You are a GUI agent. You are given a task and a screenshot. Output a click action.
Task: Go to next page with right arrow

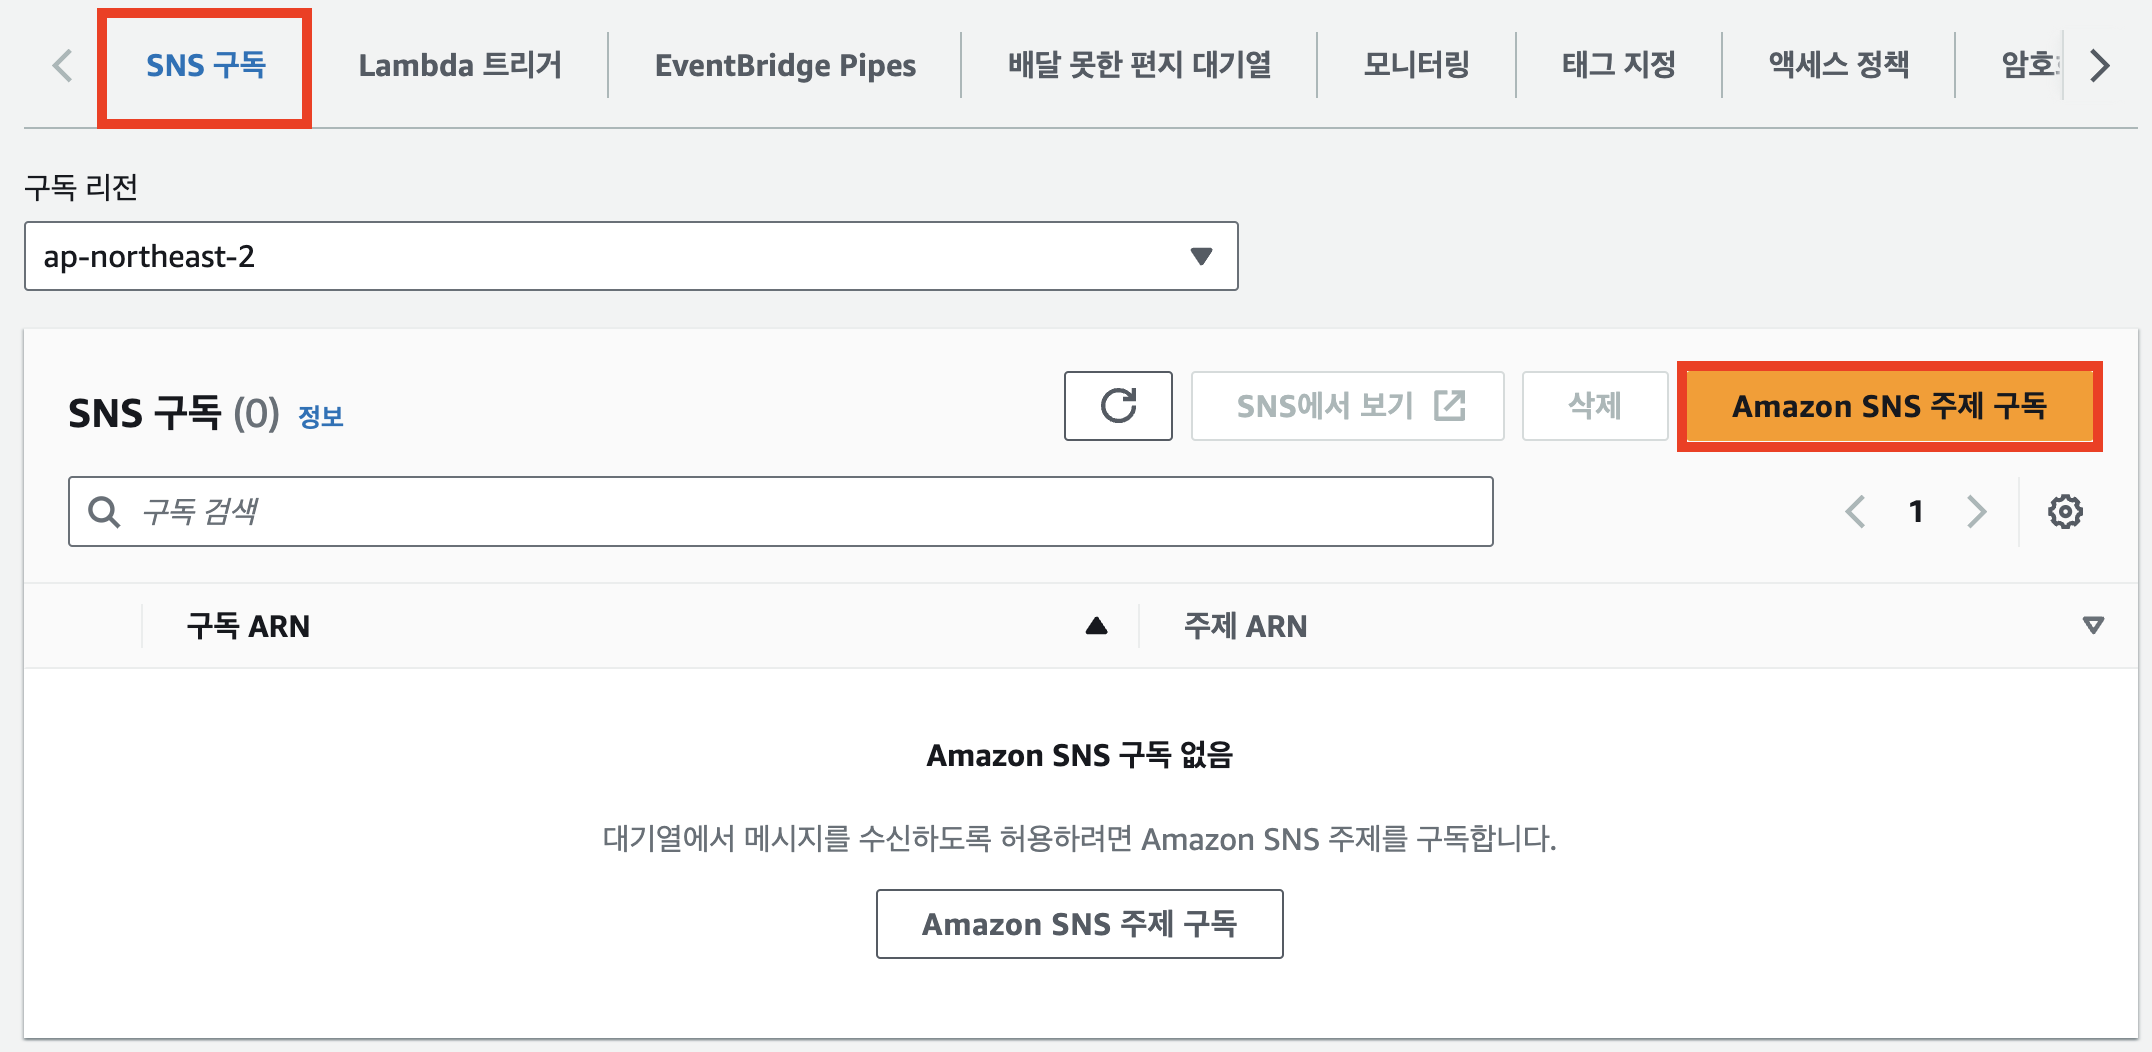pos(1977,511)
